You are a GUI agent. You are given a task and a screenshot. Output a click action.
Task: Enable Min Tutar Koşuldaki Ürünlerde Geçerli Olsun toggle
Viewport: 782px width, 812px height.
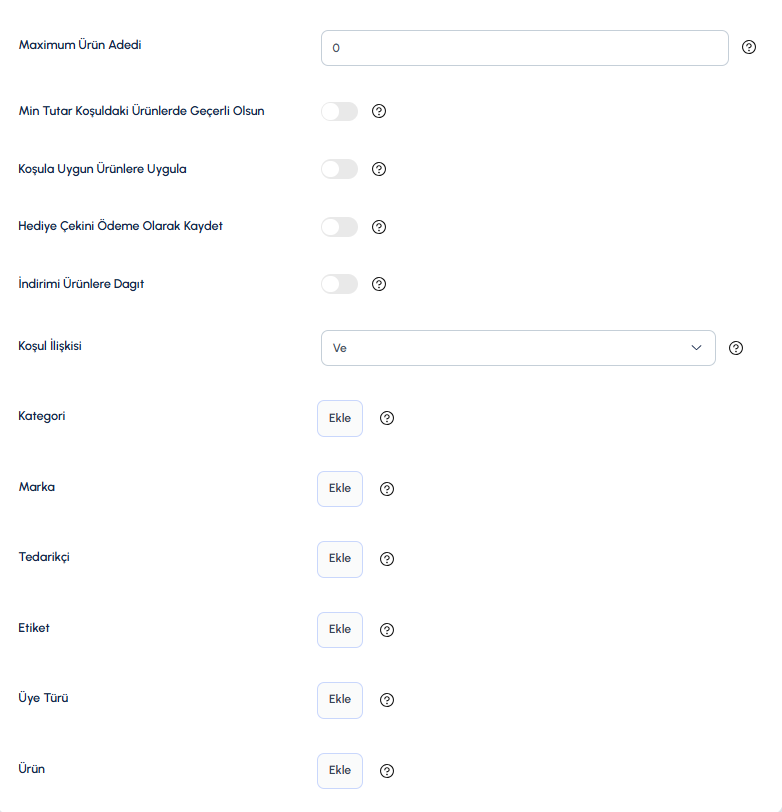339,111
